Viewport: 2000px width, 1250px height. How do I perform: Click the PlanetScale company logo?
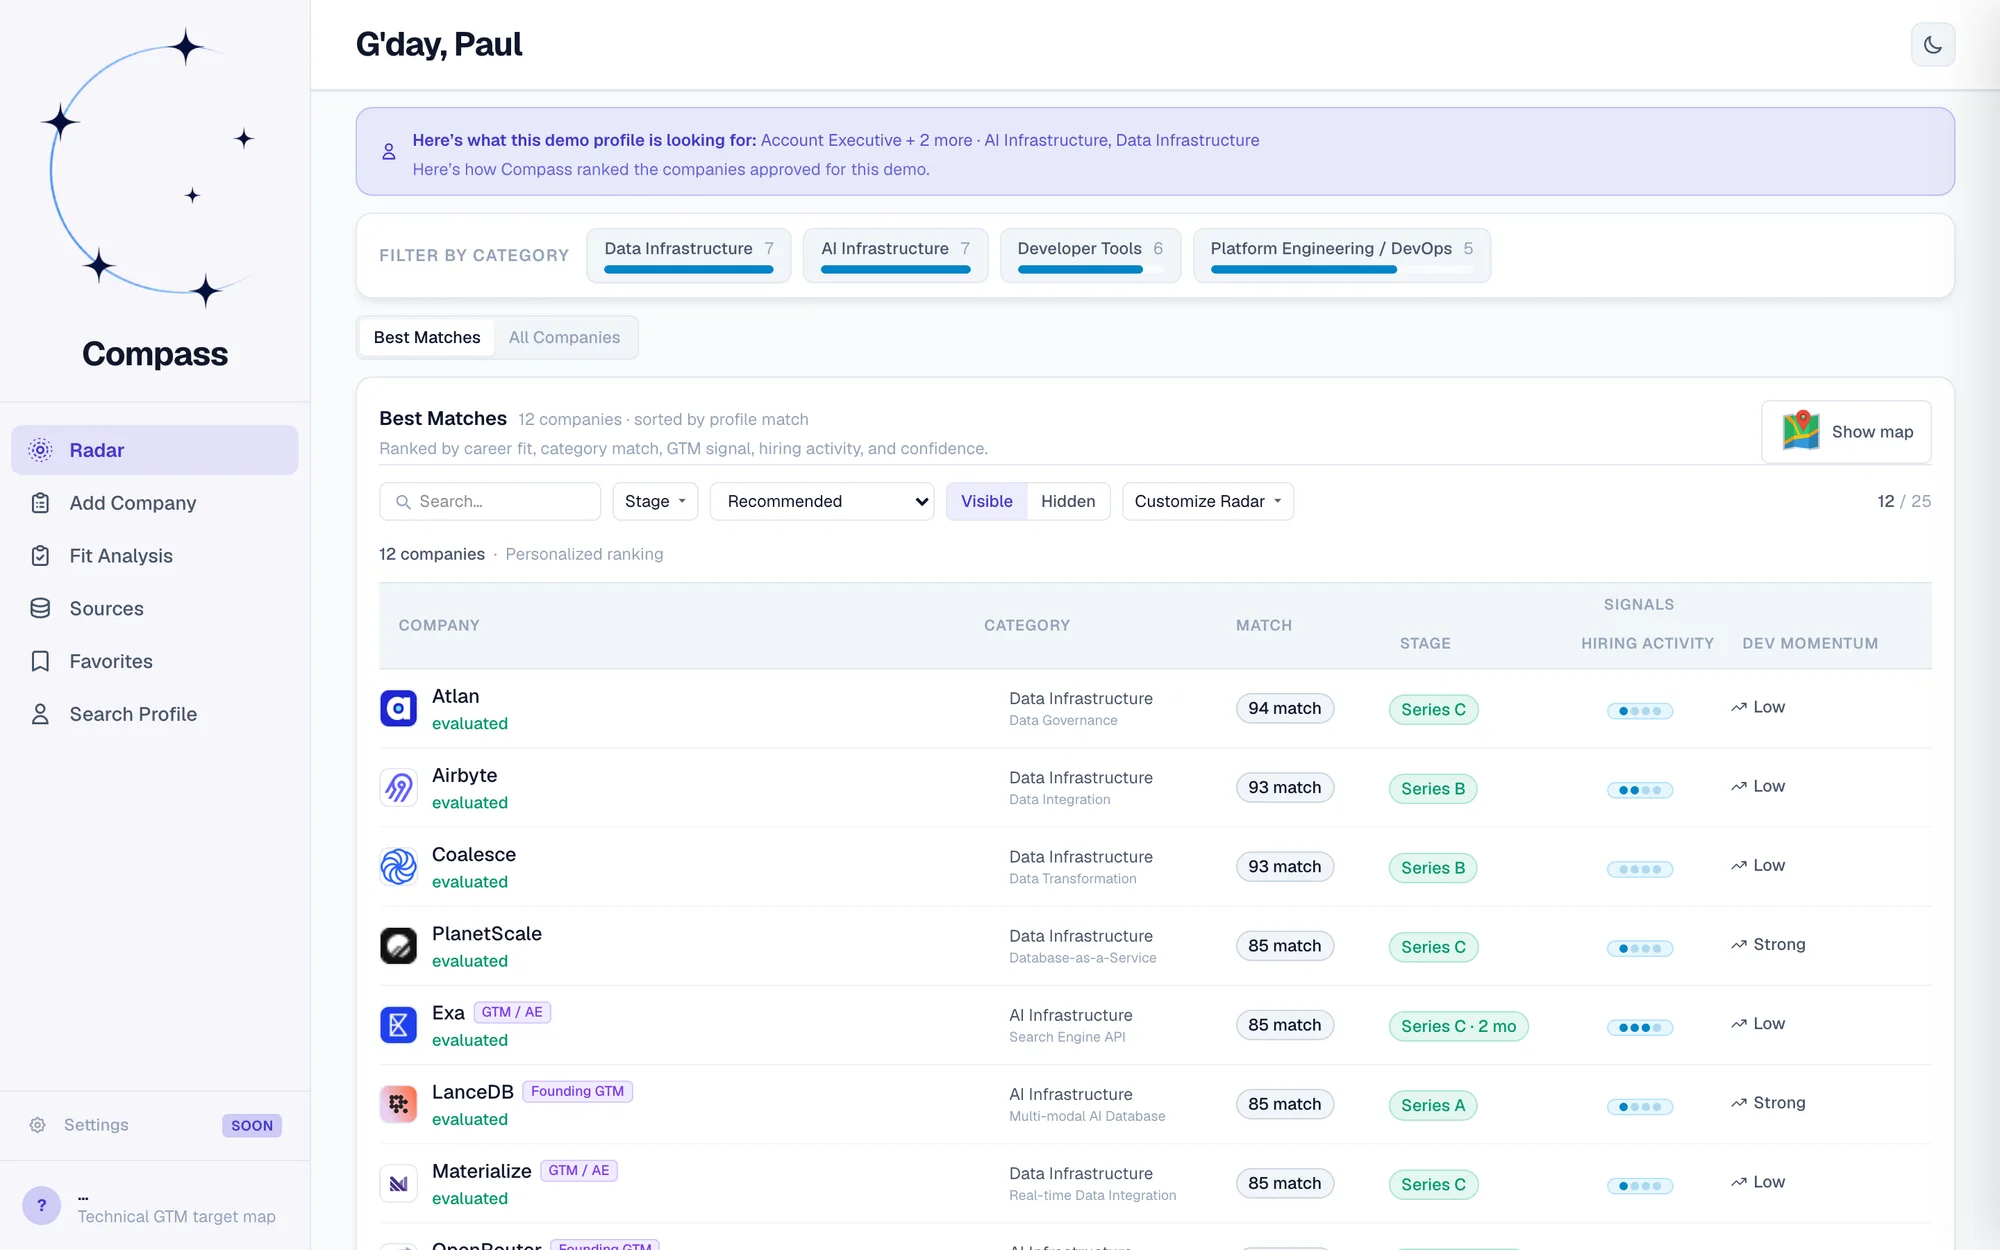pyautogui.click(x=398, y=946)
